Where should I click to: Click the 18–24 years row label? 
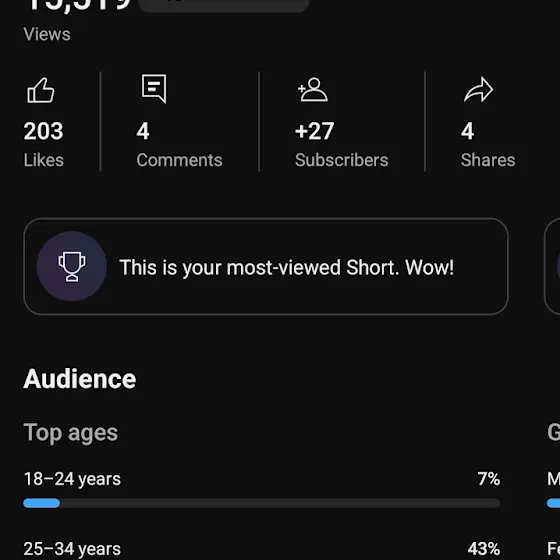pyautogui.click(x=72, y=479)
